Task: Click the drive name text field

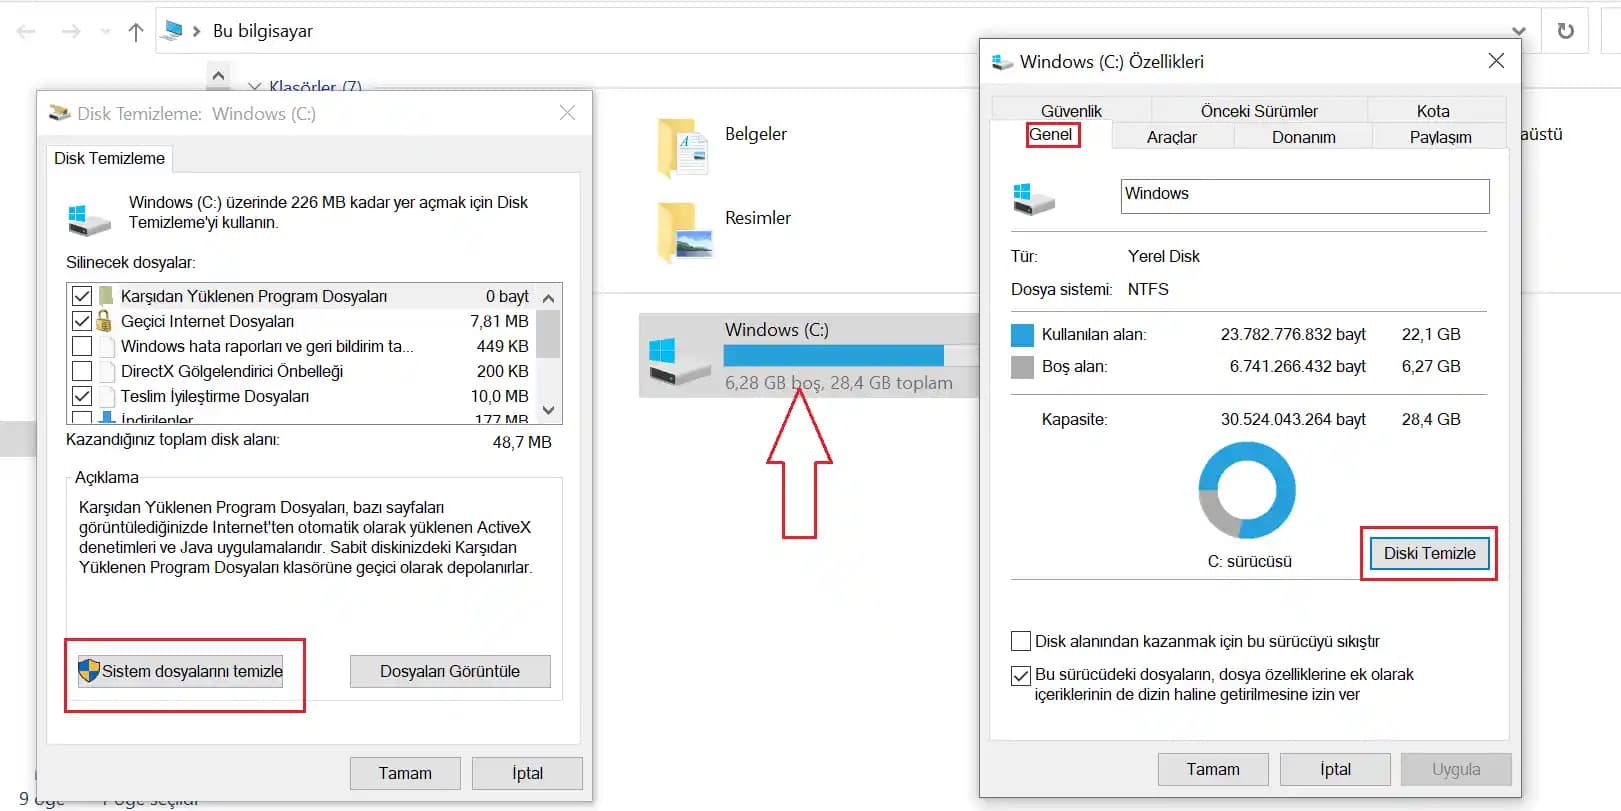Action: click(1304, 196)
